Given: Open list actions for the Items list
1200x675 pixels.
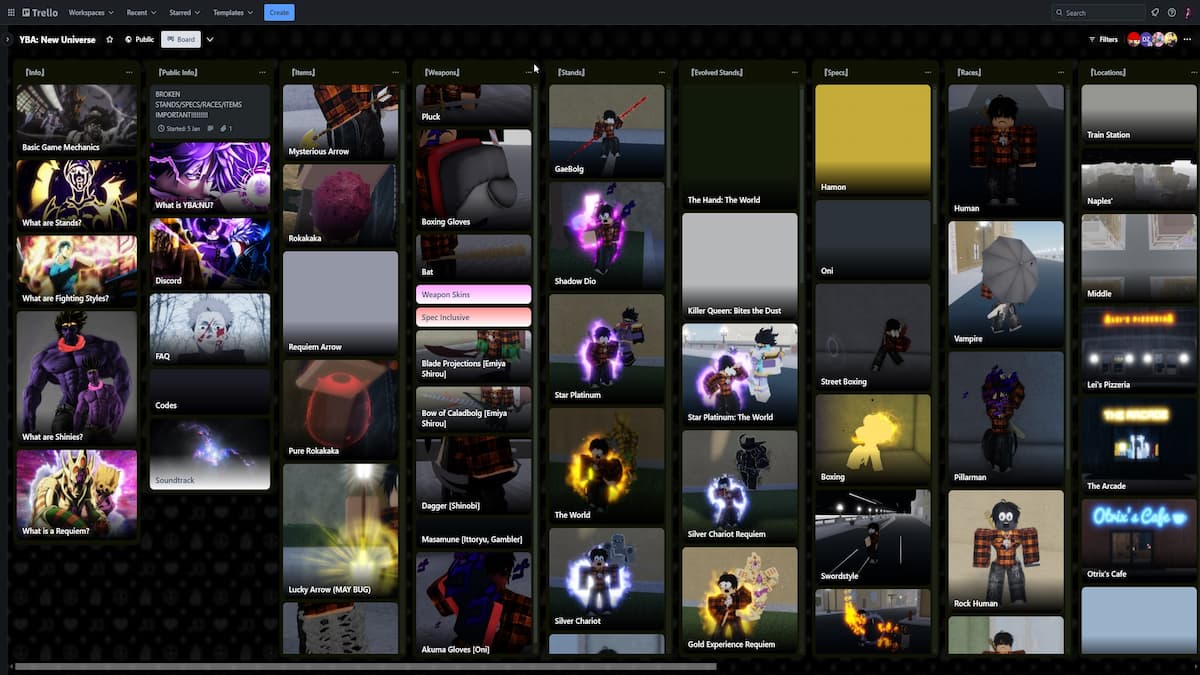Looking at the screenshot, I should [x=395, y=73].
